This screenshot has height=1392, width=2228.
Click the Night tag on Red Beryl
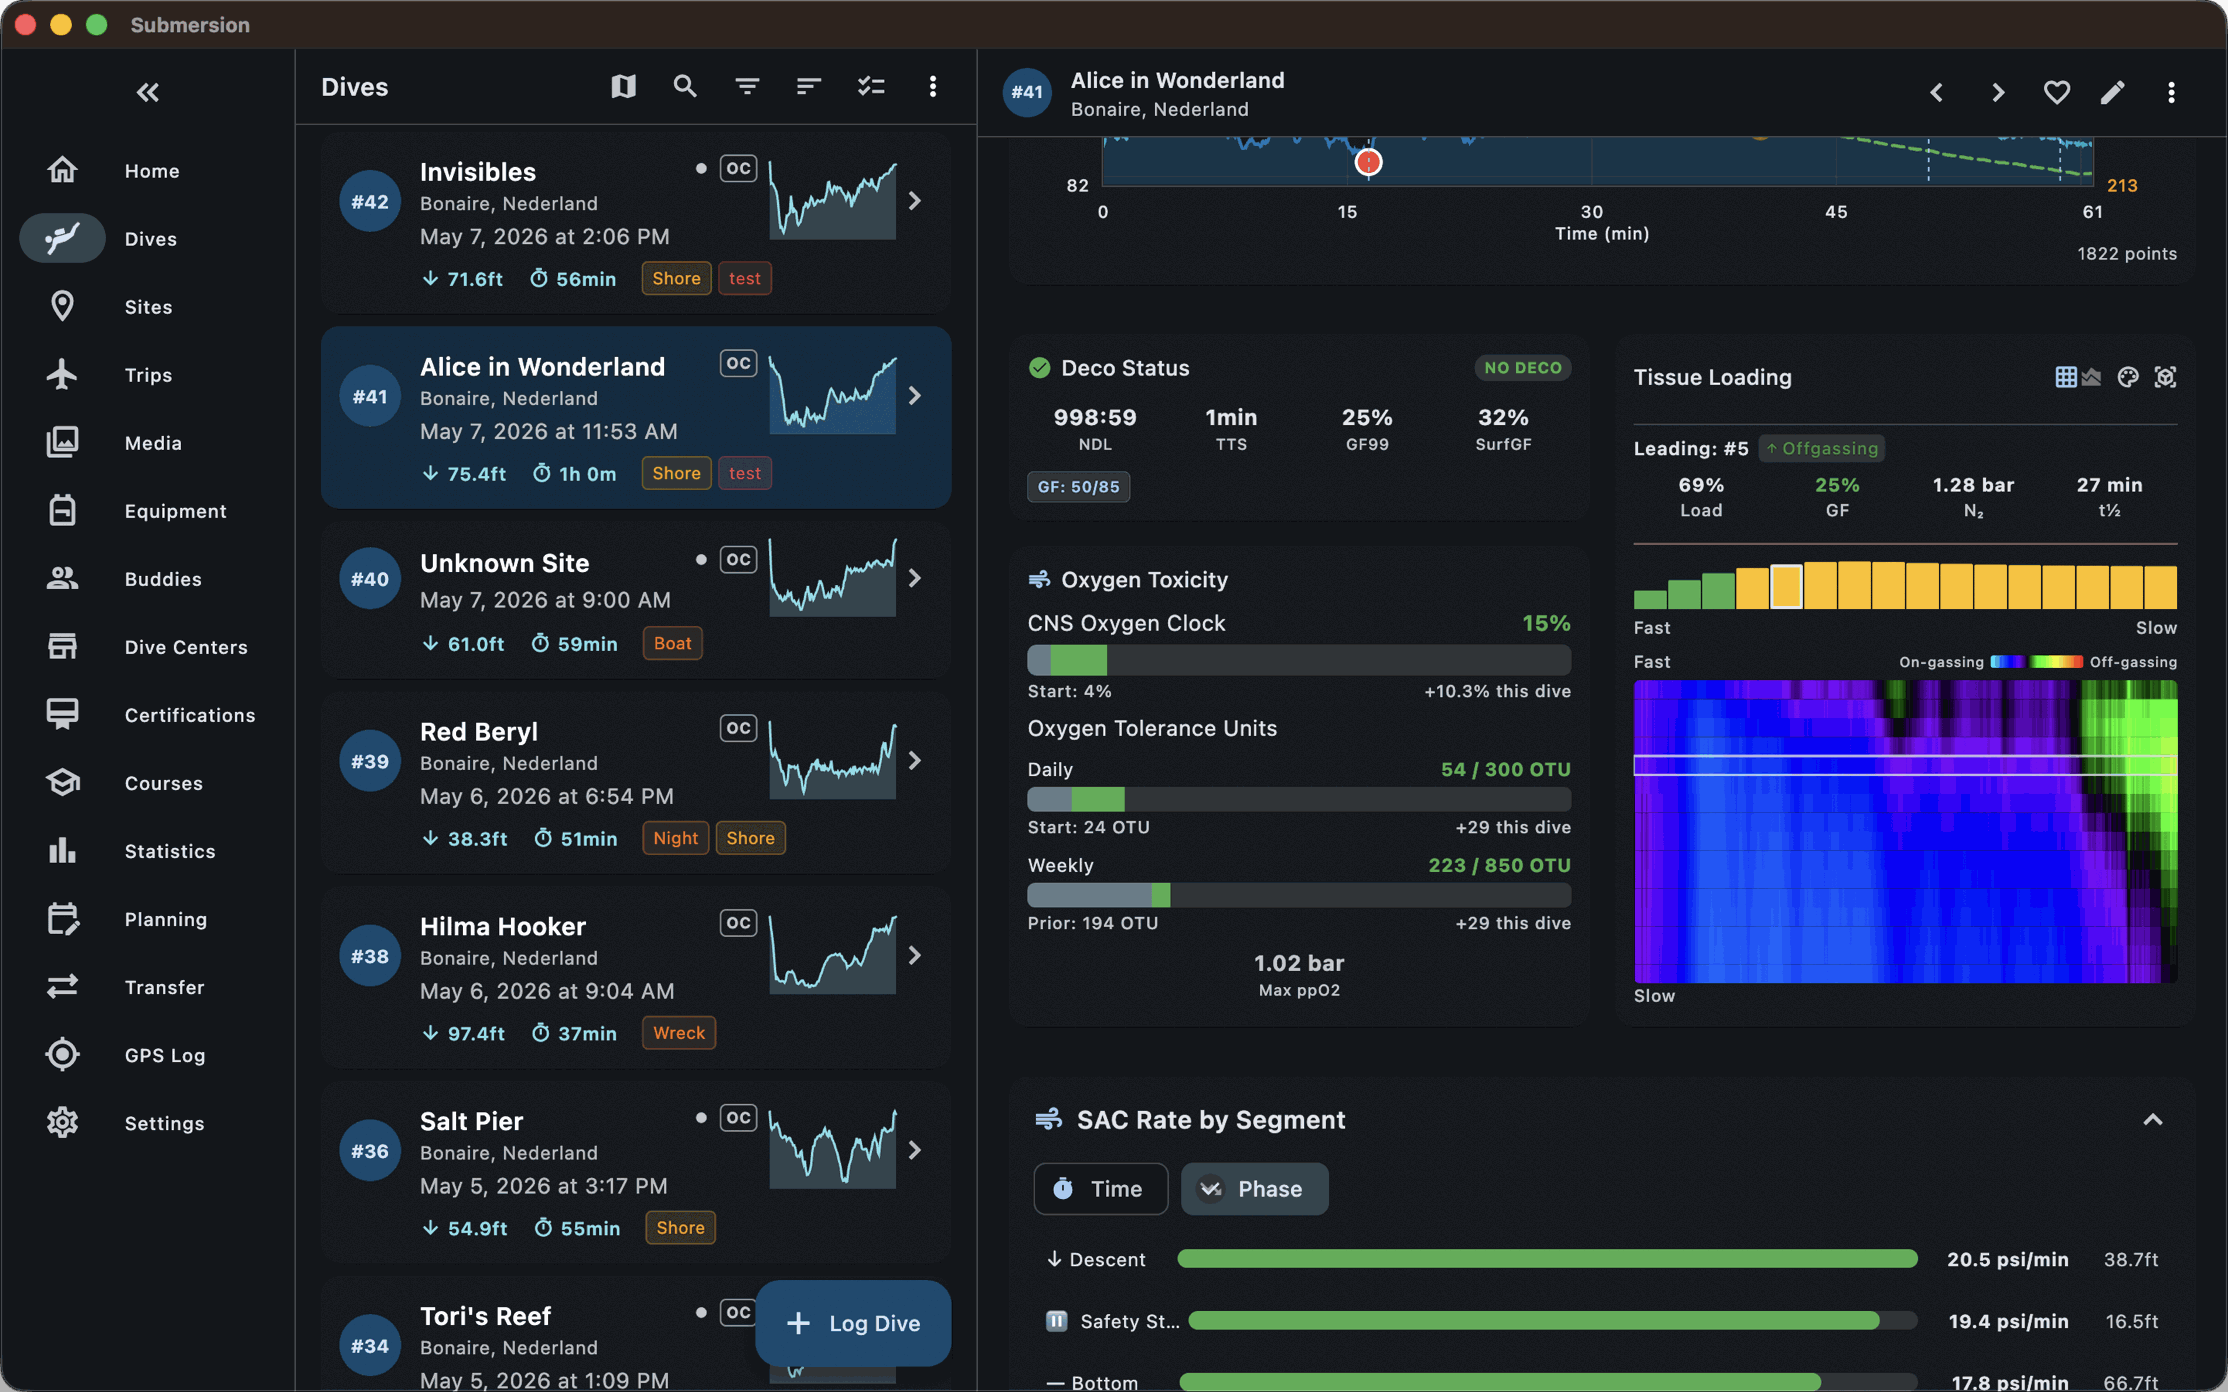[675, 838]
